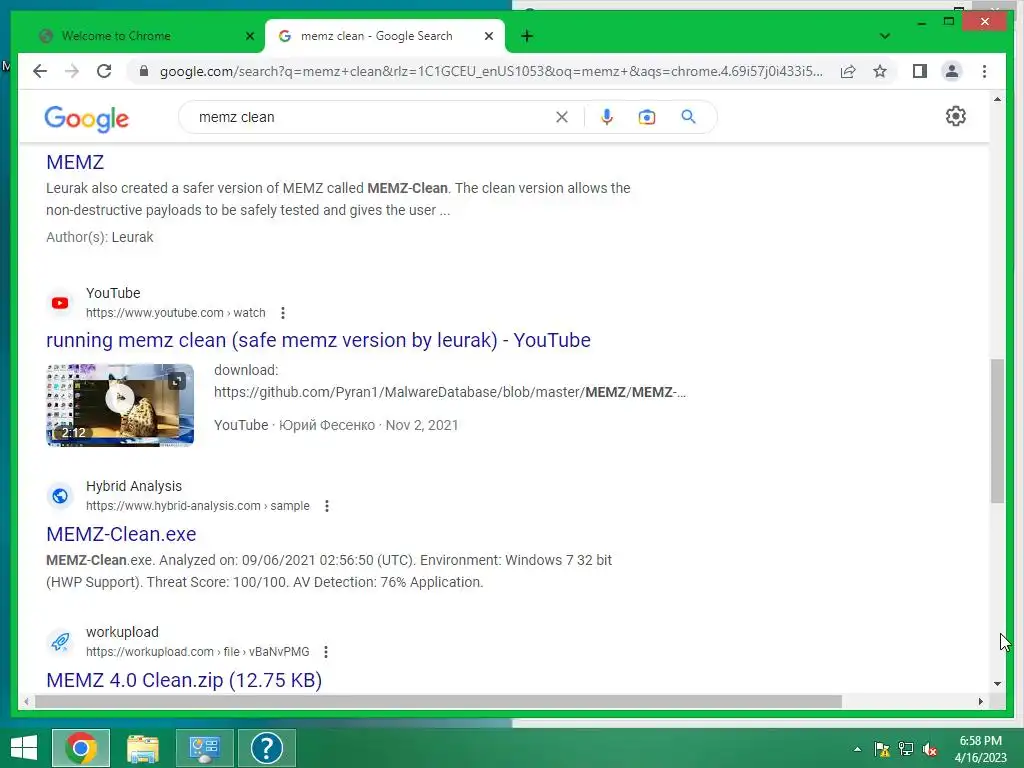The height and width of the screenshot is (768, 1024).
Task: Click the scroll down arrow
Action: click(997, 684)
